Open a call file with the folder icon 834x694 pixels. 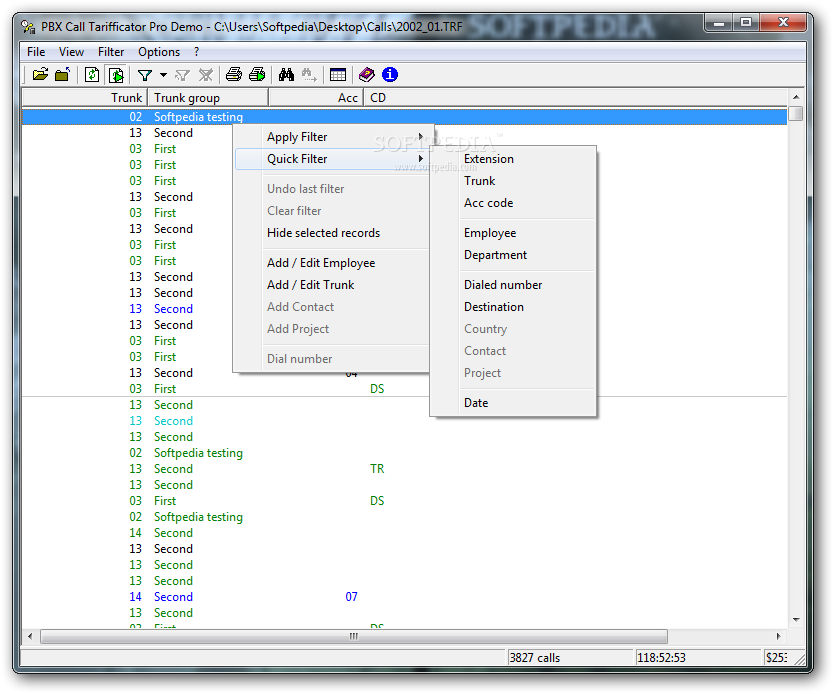click(x=40, y=74)
